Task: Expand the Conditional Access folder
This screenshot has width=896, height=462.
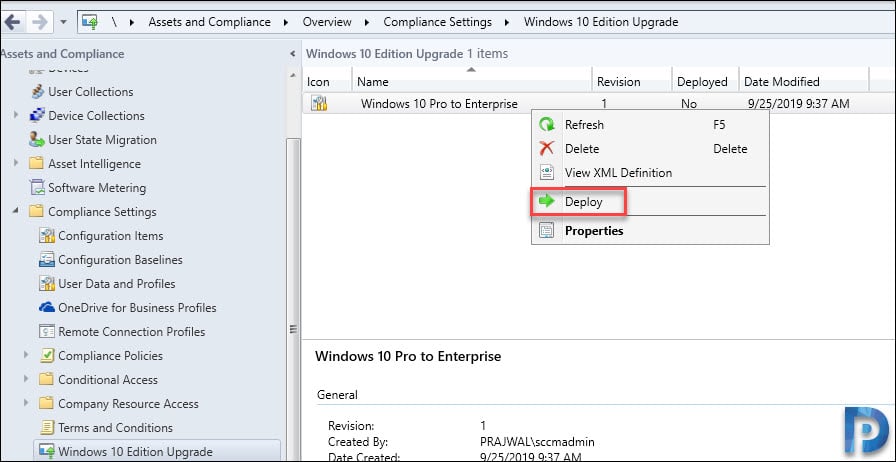Action: (26, 380)
